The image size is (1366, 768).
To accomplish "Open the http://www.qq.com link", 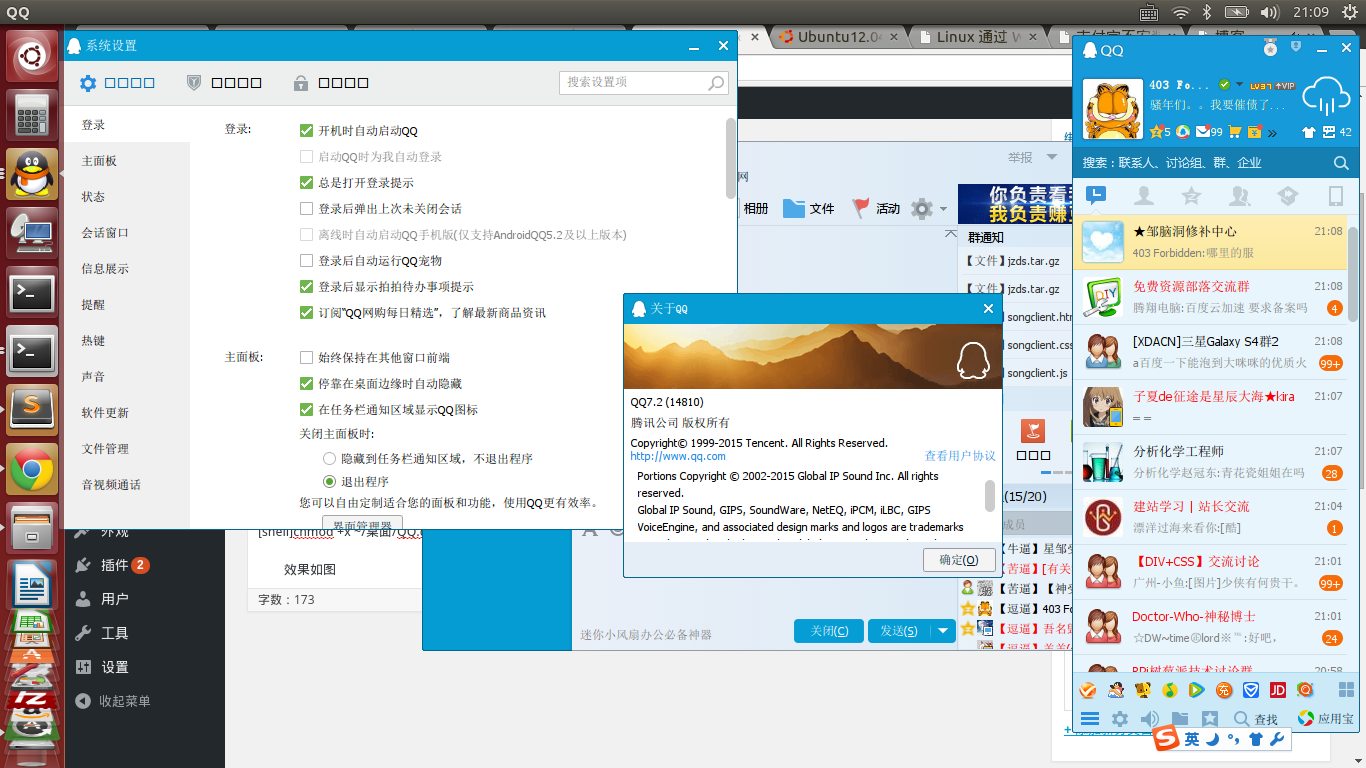I will pyautogui.click(x=678, y=457).
